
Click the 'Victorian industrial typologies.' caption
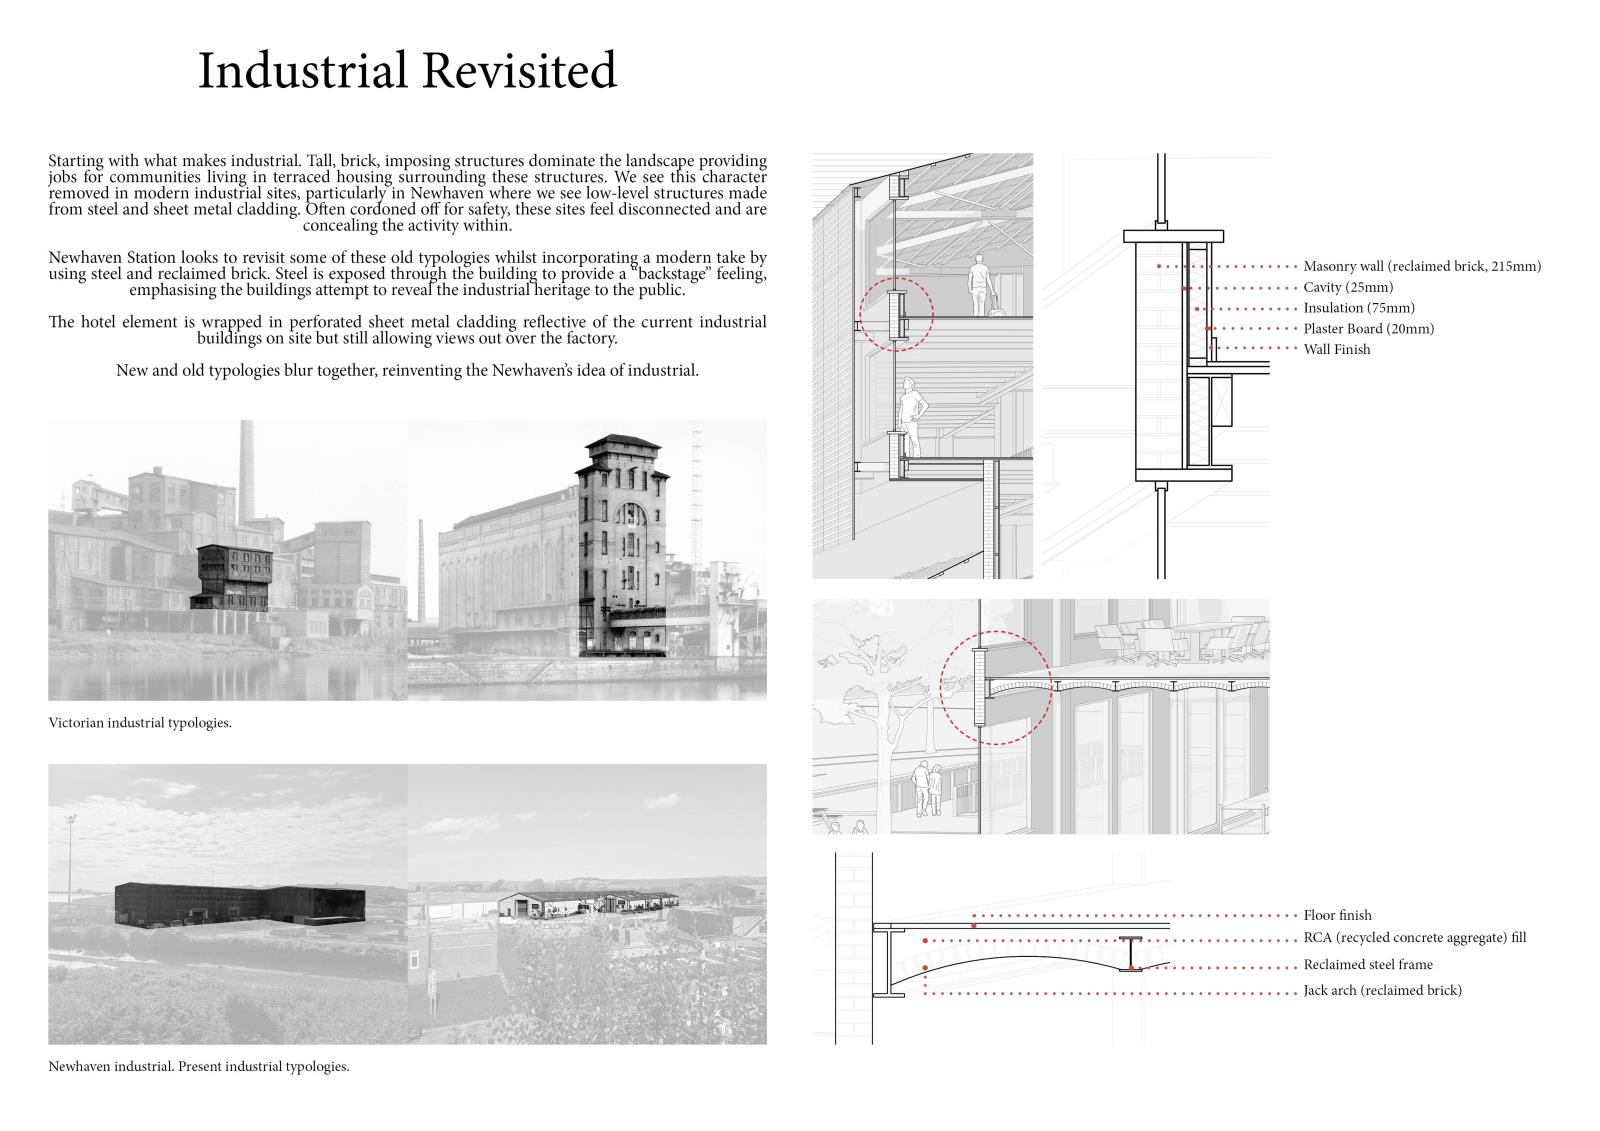coord(140,722)
